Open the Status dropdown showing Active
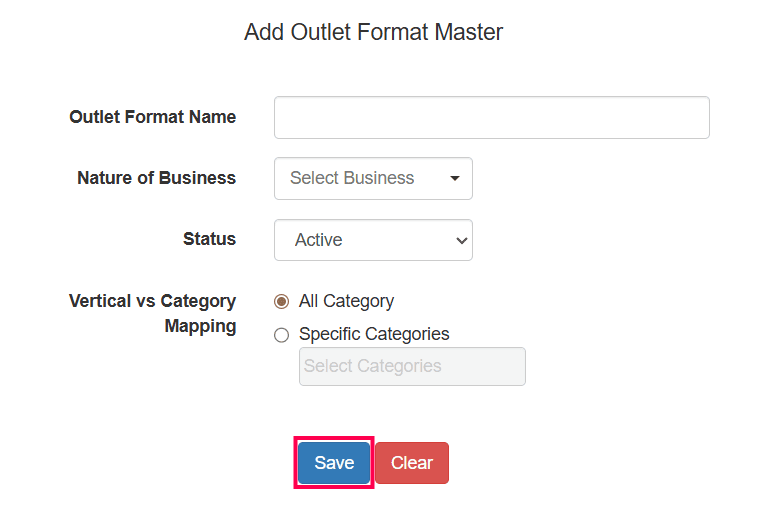The height and width of the screenshot is (517, 769). [373, 240]
